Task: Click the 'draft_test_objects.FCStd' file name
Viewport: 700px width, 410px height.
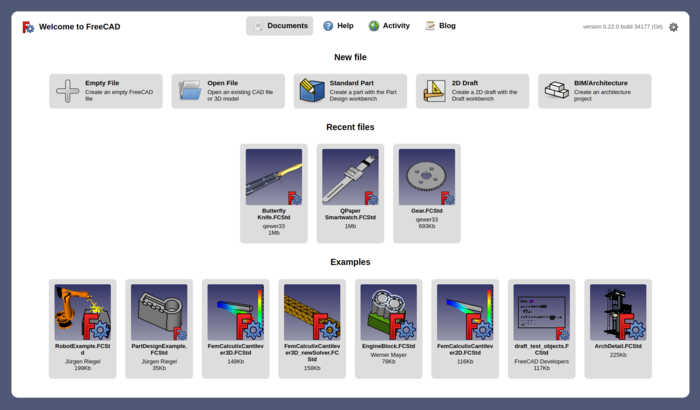Action: [x=542, y=349]
